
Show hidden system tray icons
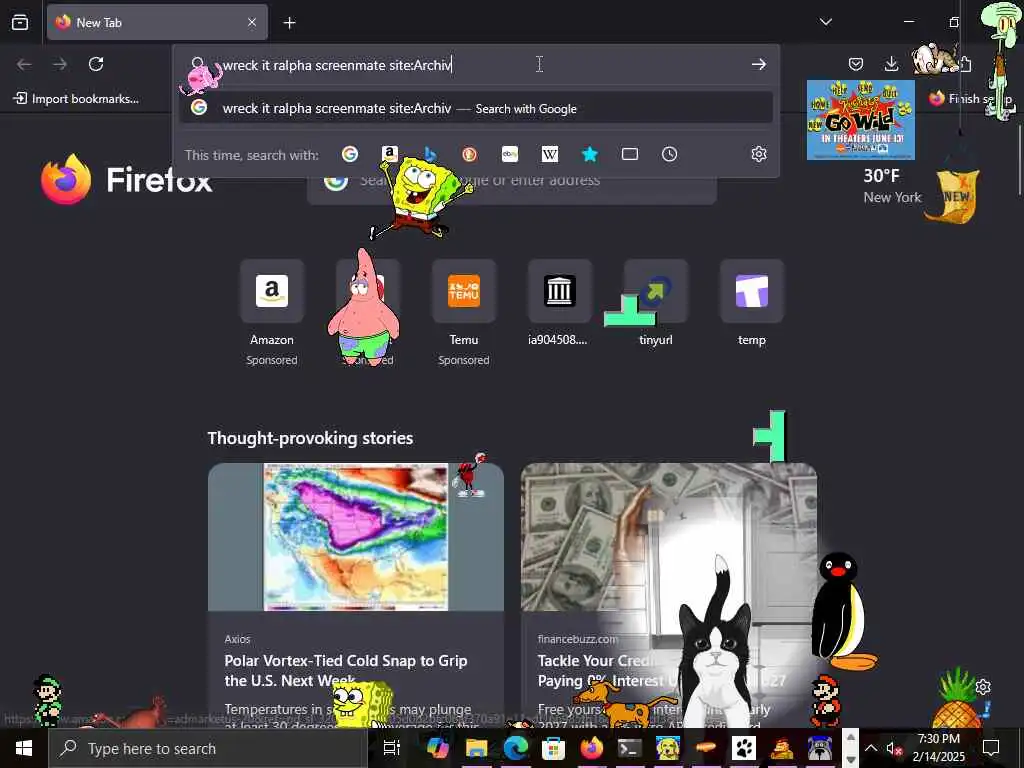pyautogui.click(x=871, y=748)
